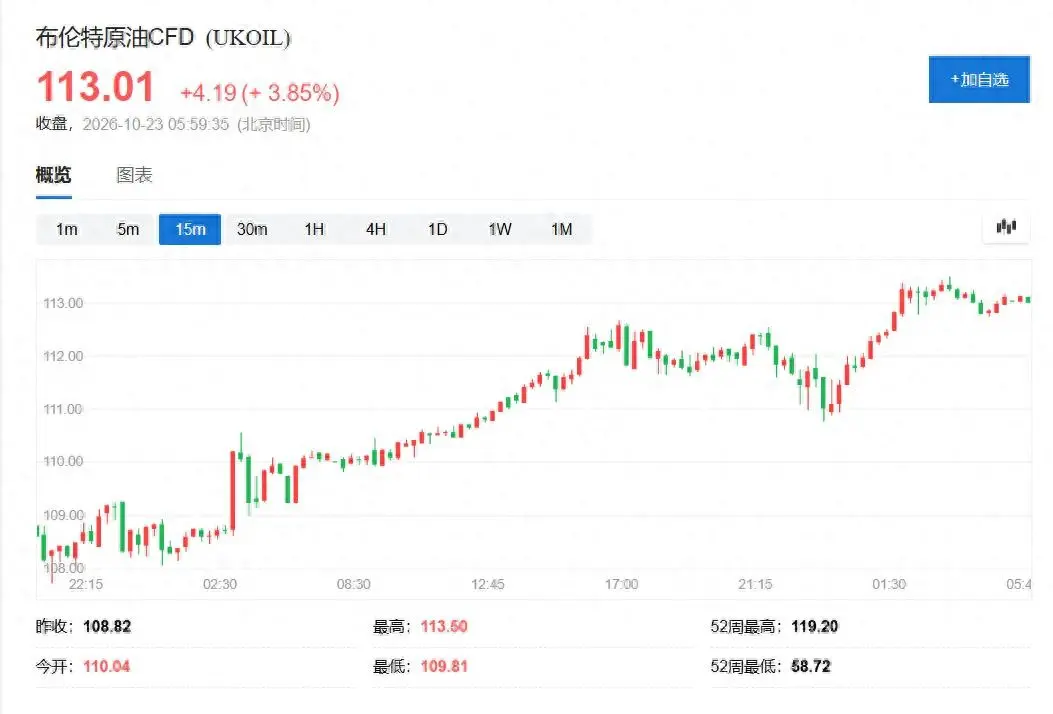
Task: Add UKOIL to watchlist via +加自选
Action: (x=978, y=79)
